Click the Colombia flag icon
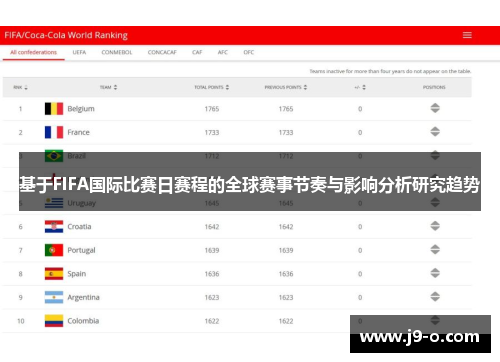The image size is (500, 362). pos(54,321)
